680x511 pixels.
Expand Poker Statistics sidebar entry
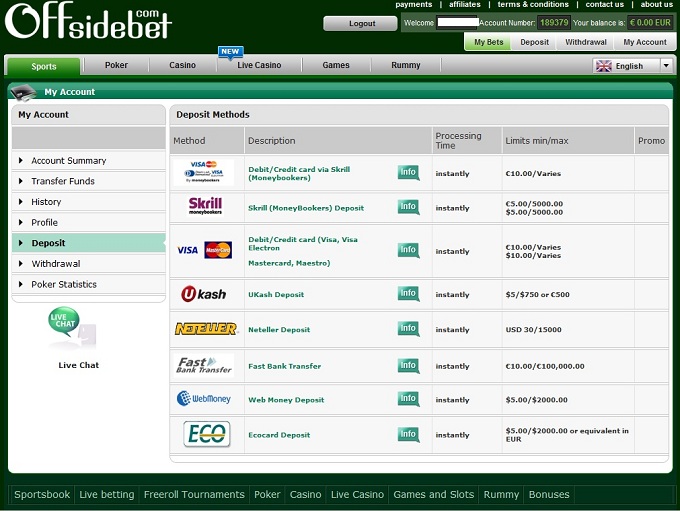(x=64, y=284)
